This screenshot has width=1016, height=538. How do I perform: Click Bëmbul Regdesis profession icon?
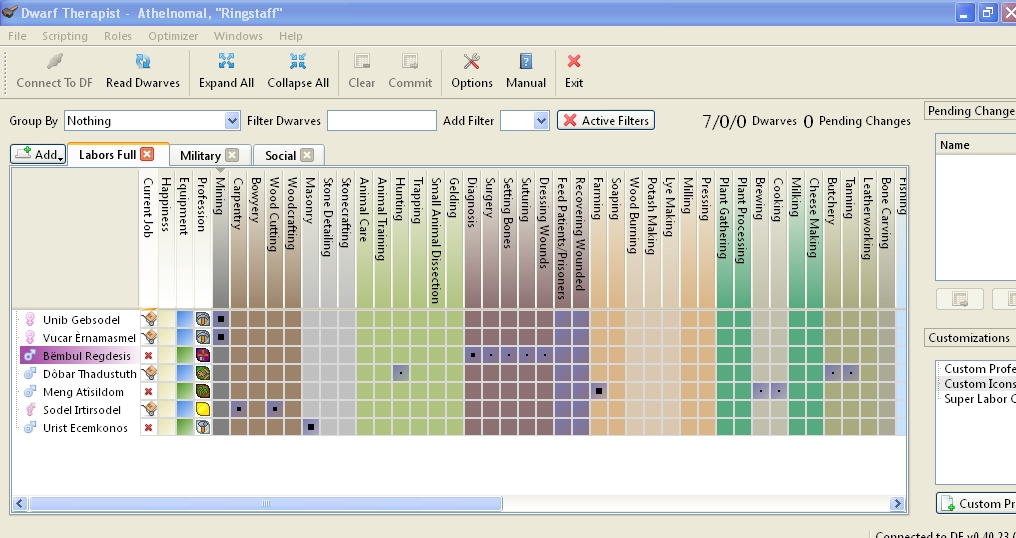click(x=203, y=355)
